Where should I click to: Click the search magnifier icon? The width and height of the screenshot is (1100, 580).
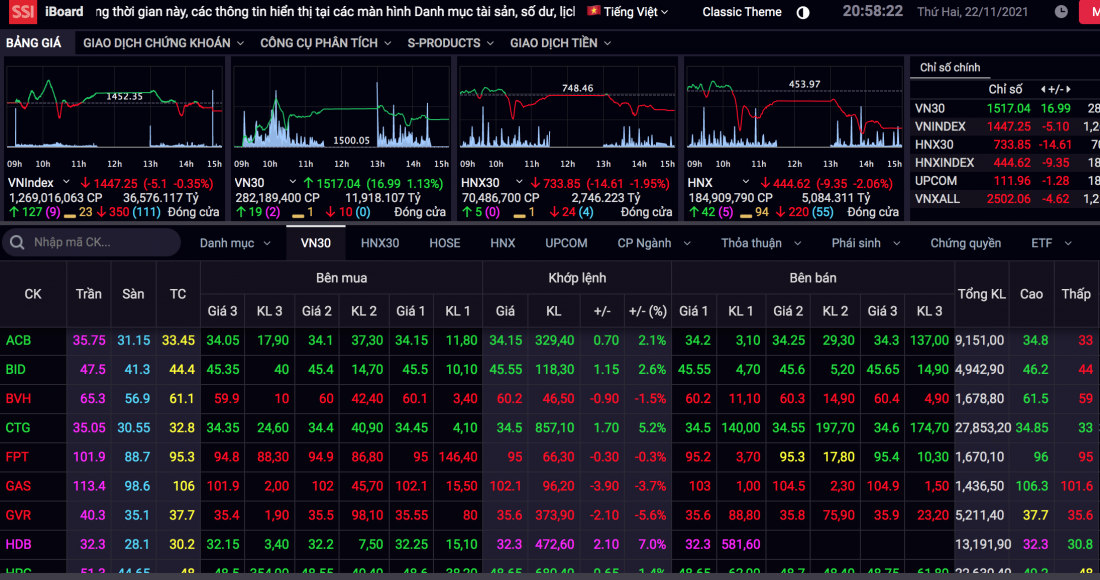[17, 243]
